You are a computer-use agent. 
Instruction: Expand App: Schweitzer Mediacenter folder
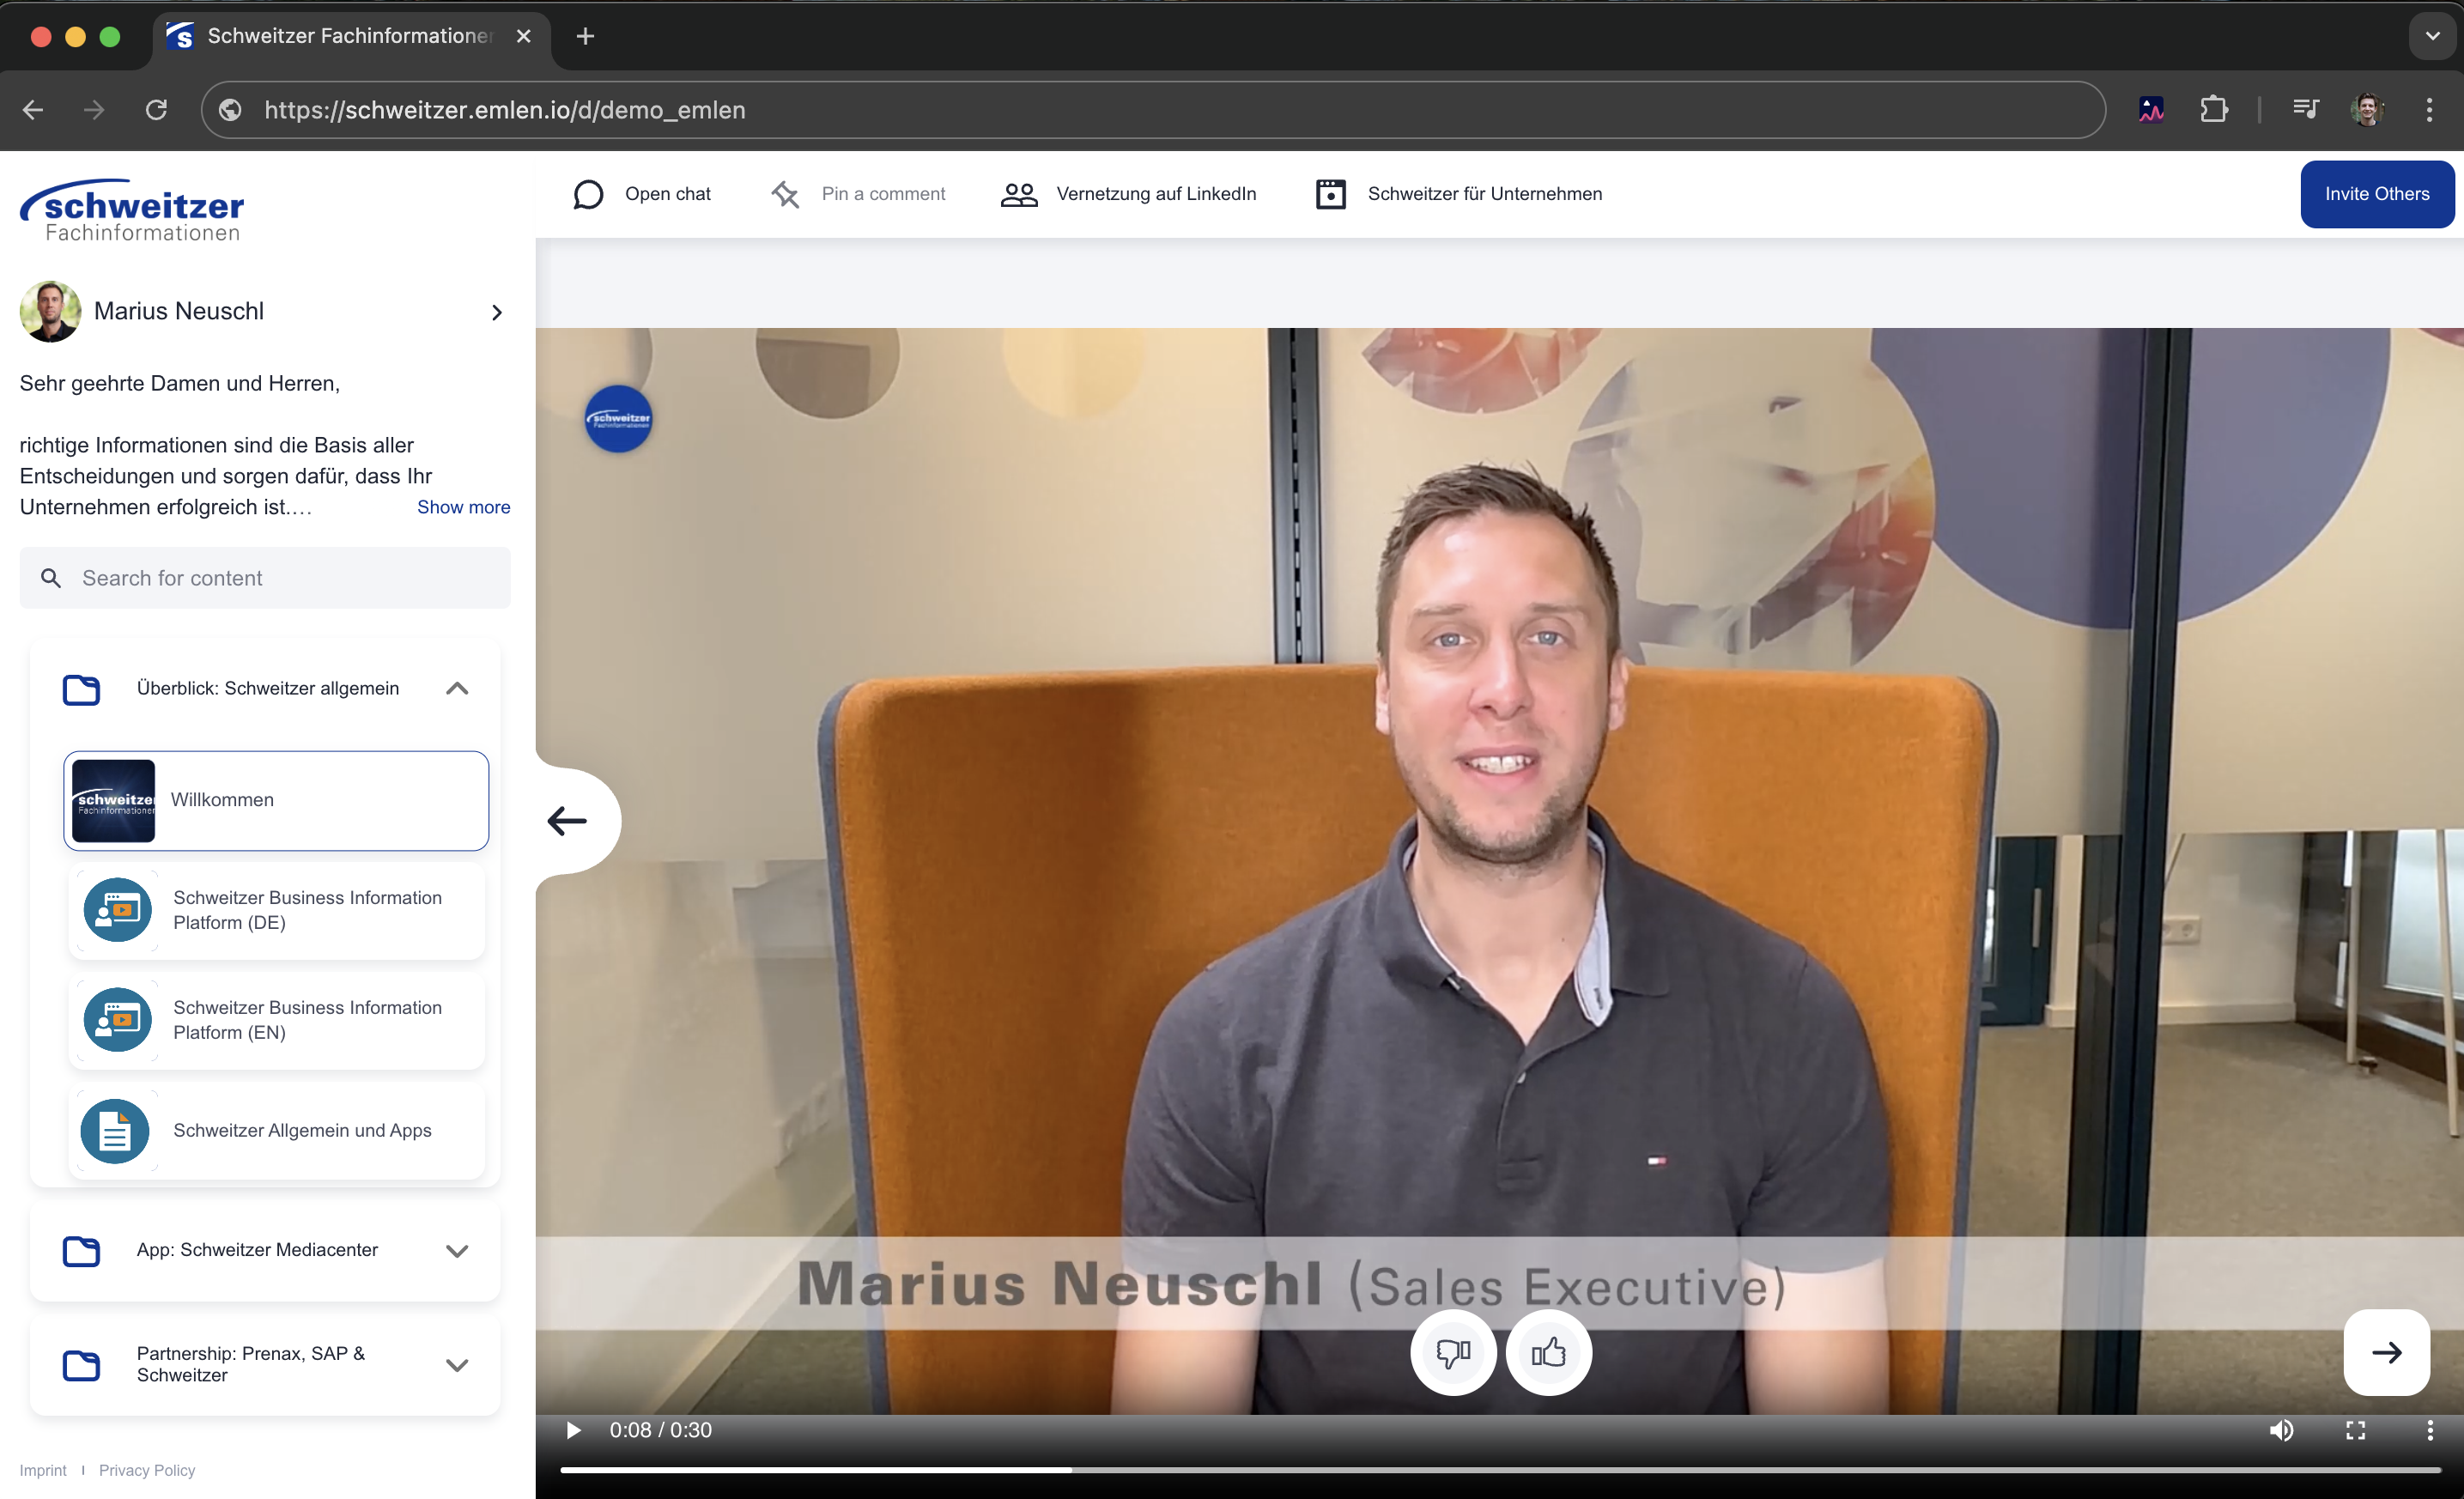457,1251
